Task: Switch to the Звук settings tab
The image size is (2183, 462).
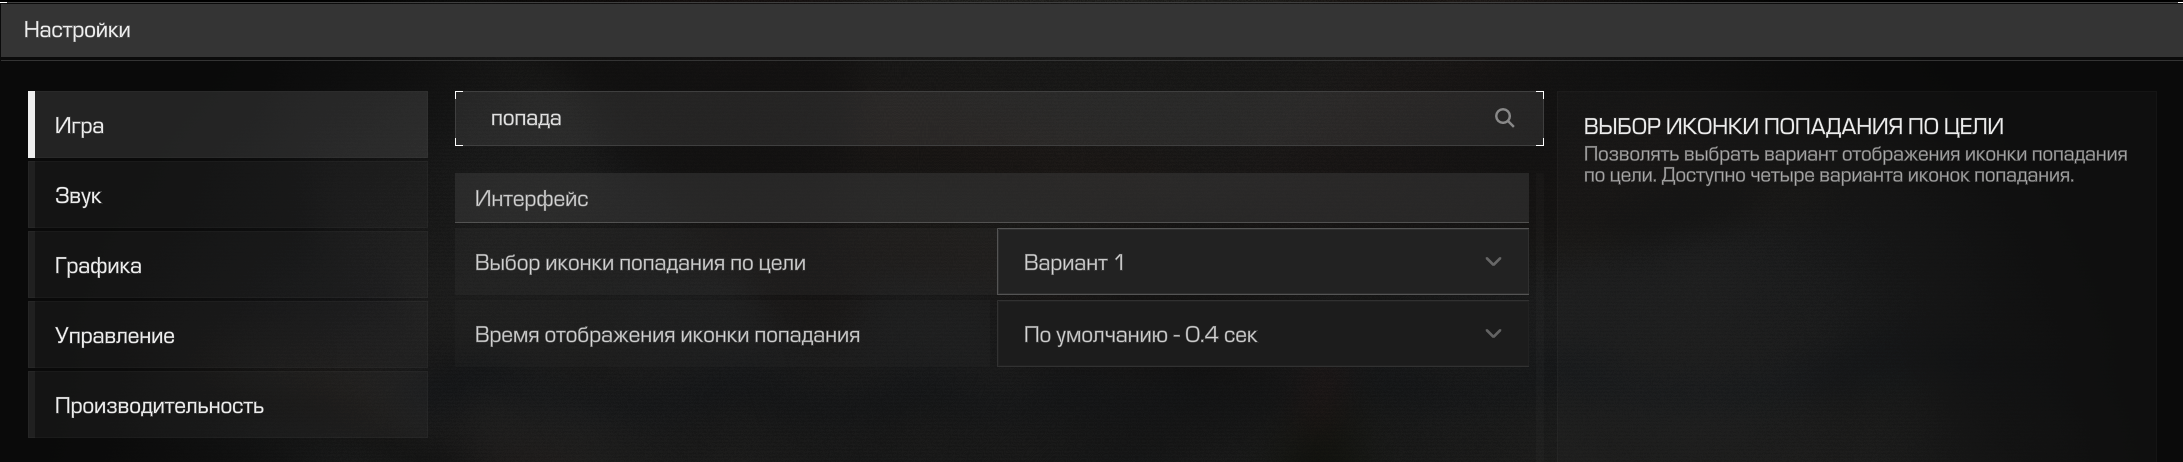Action: 229,195
